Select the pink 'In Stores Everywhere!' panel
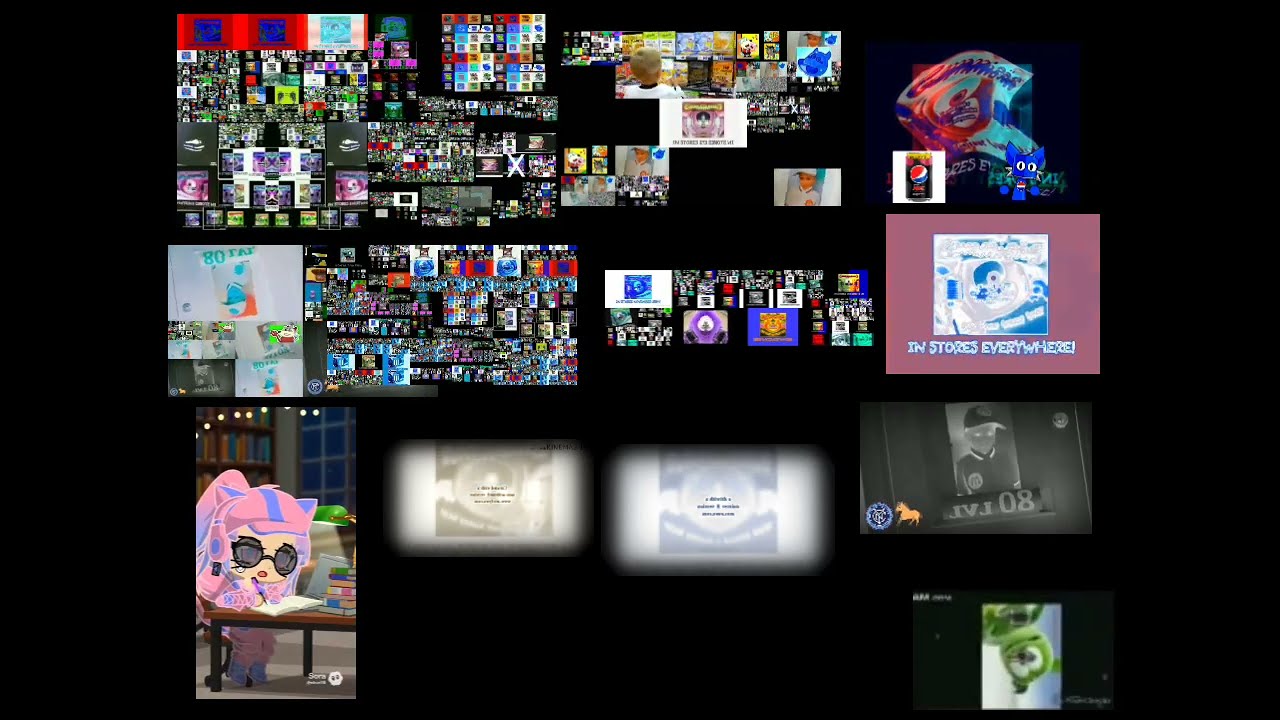The width and height of the screenshot is (1280, 720). click(x=993, y=294)
